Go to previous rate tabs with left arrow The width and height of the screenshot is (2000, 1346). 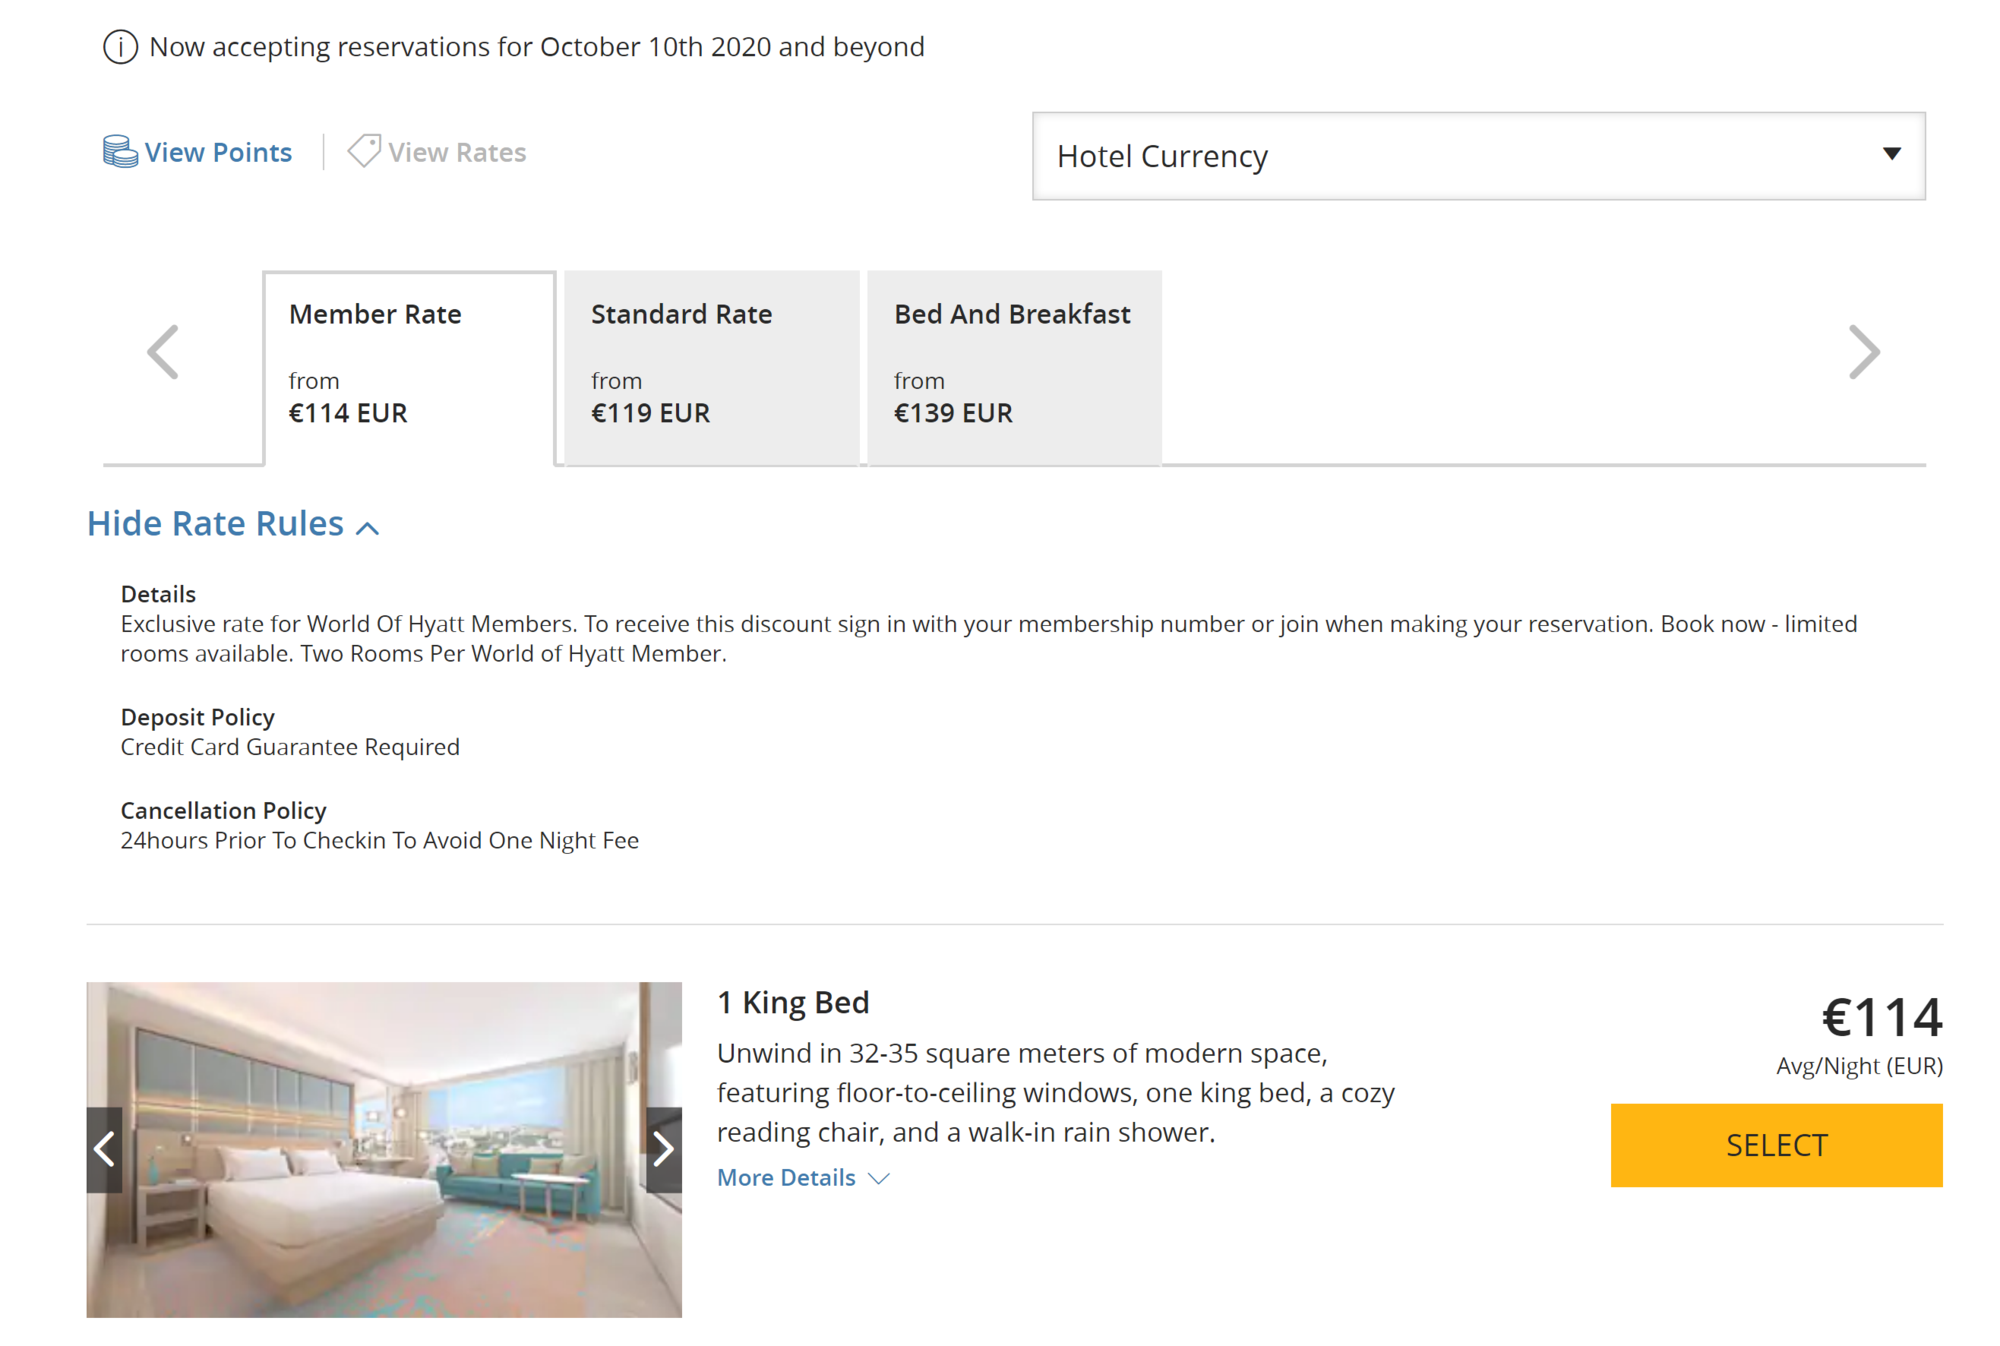tap(163, 352)
